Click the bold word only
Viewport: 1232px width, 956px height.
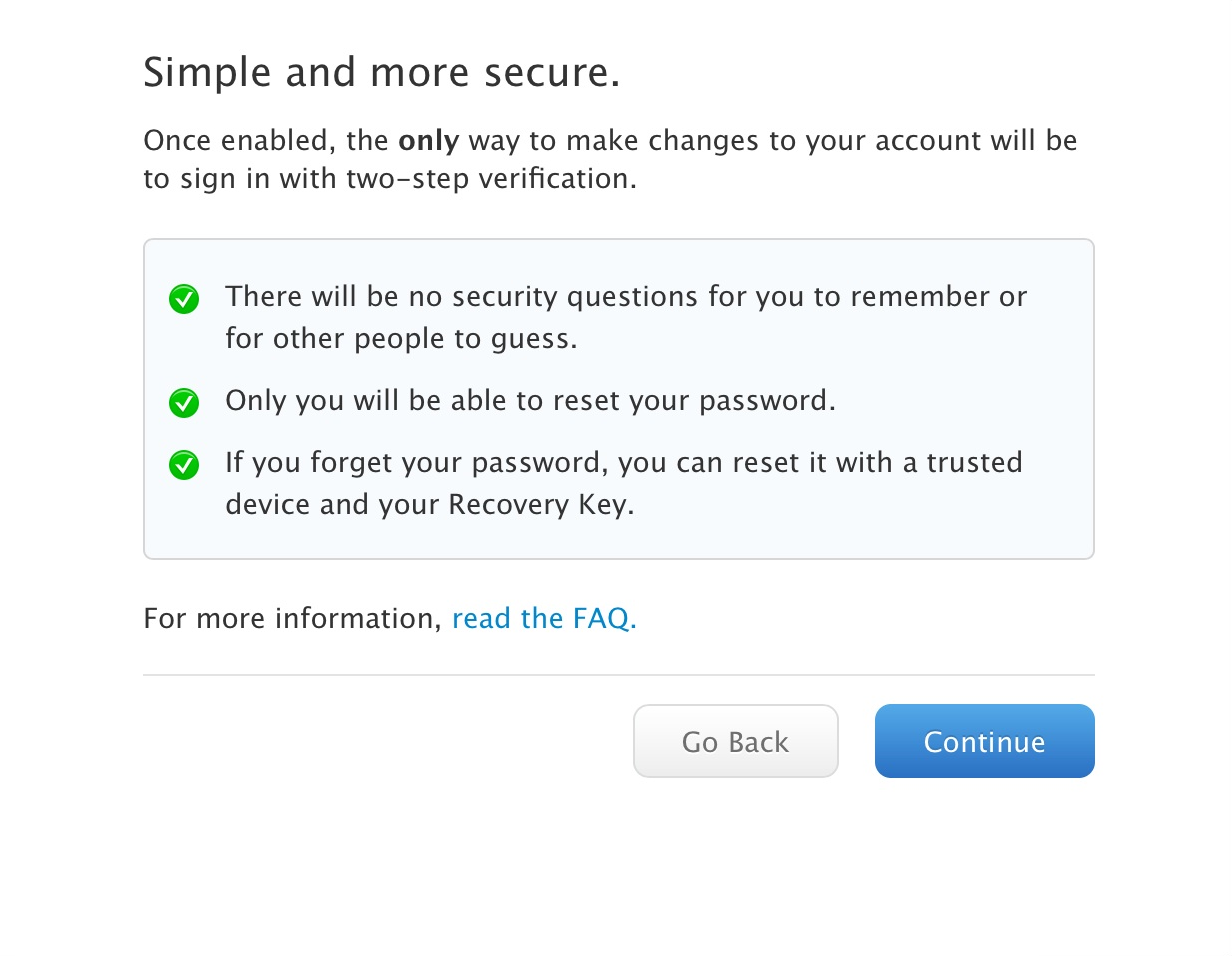coord(428,140)
